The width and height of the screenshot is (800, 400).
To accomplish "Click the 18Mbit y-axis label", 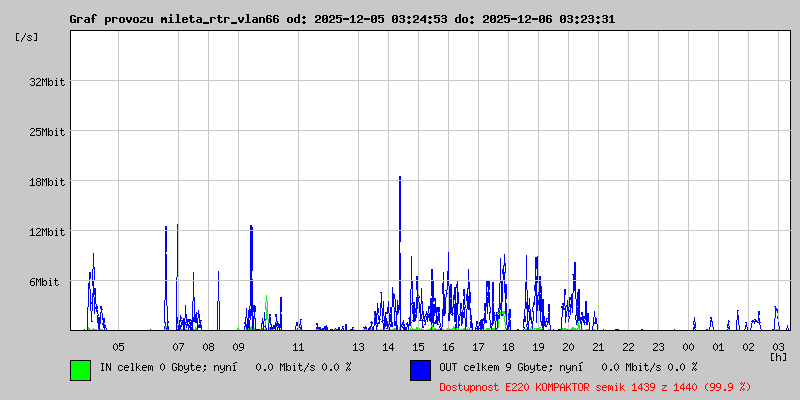I will [x=47, y=182].
